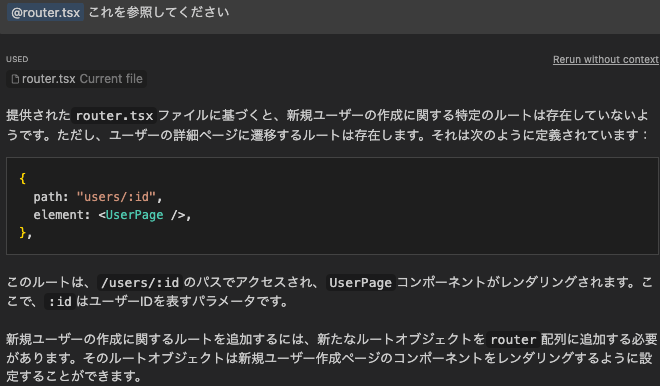Click the code line element: <UserPage />

(112, 215)
